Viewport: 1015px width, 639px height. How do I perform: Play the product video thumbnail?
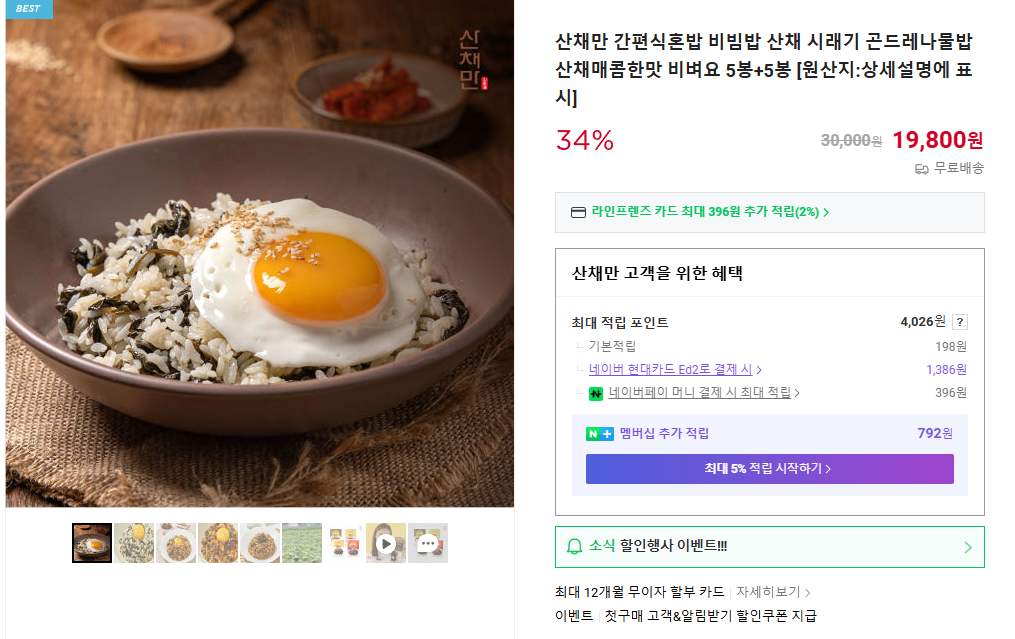coord(386,543)
